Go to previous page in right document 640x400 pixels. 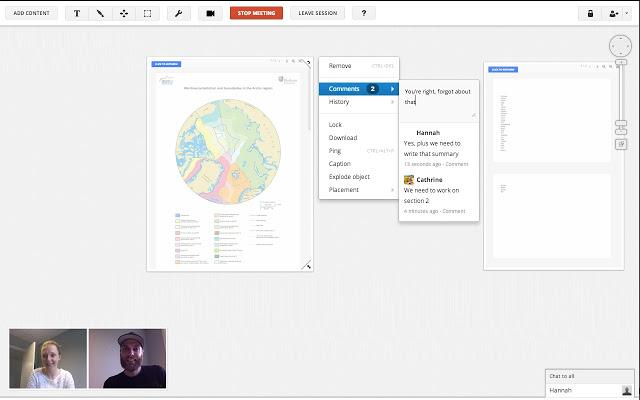[590, 67]
